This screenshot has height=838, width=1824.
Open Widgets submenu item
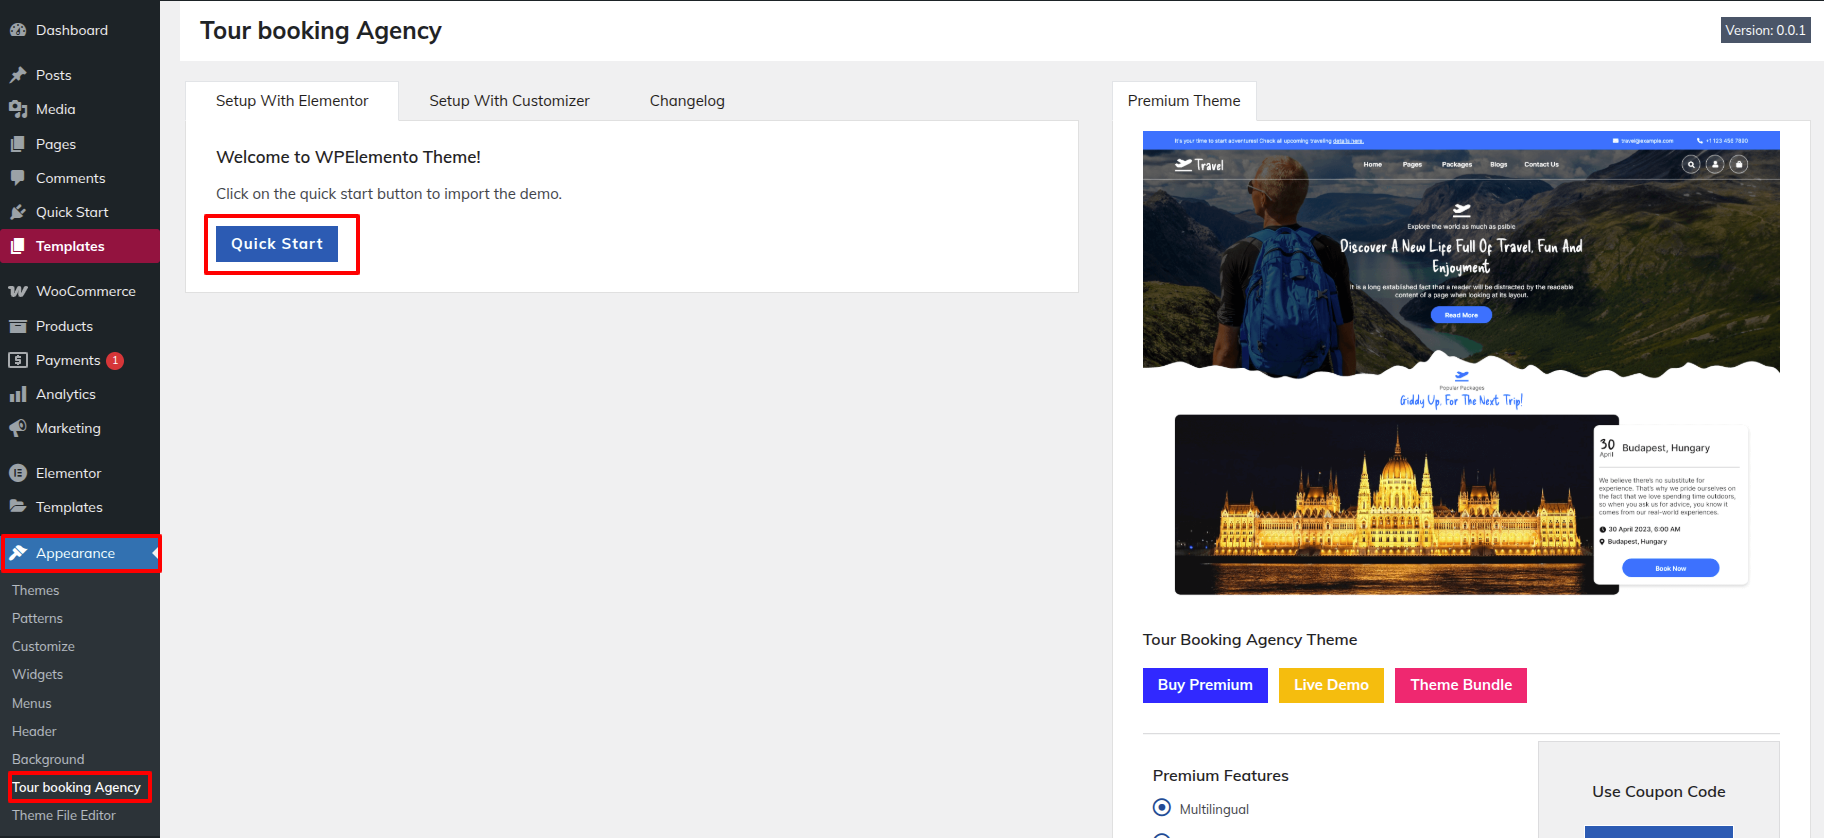tap(37, 674)
